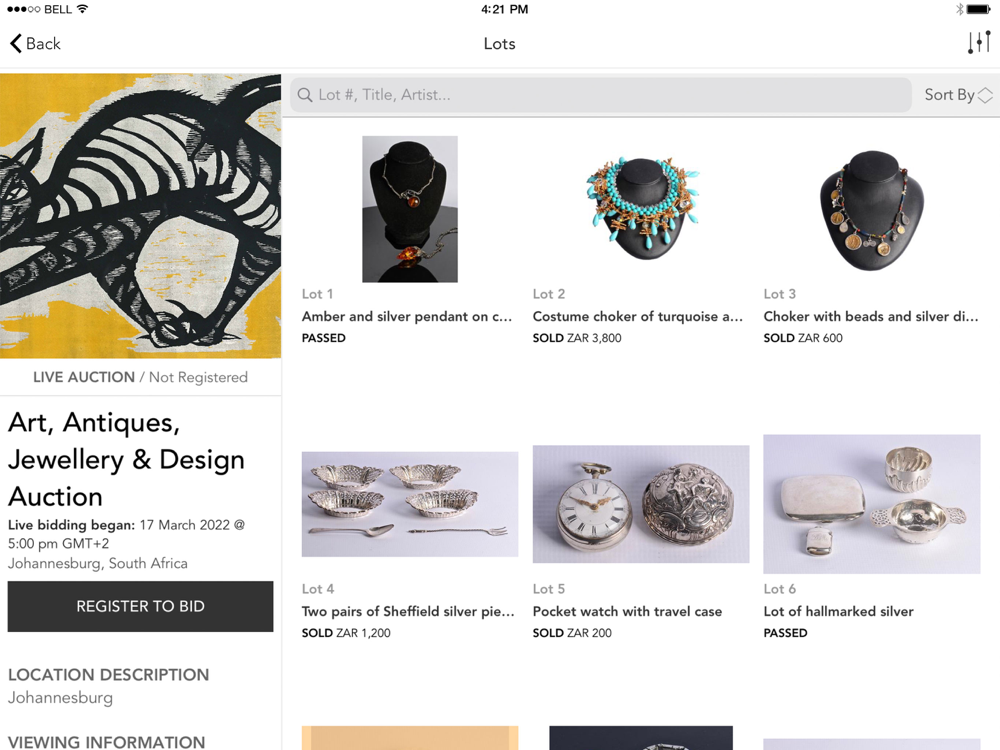Viewport: 1000px width, 750px height.
Task: Select 'Pocket watch with travel case' title
Action: 627,611
